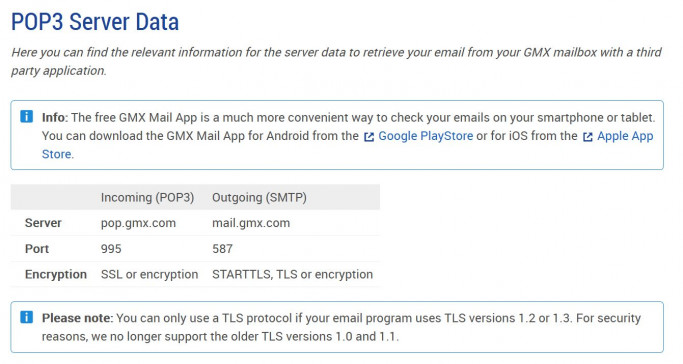Click the incoming port value 995

tap(111, 249)
